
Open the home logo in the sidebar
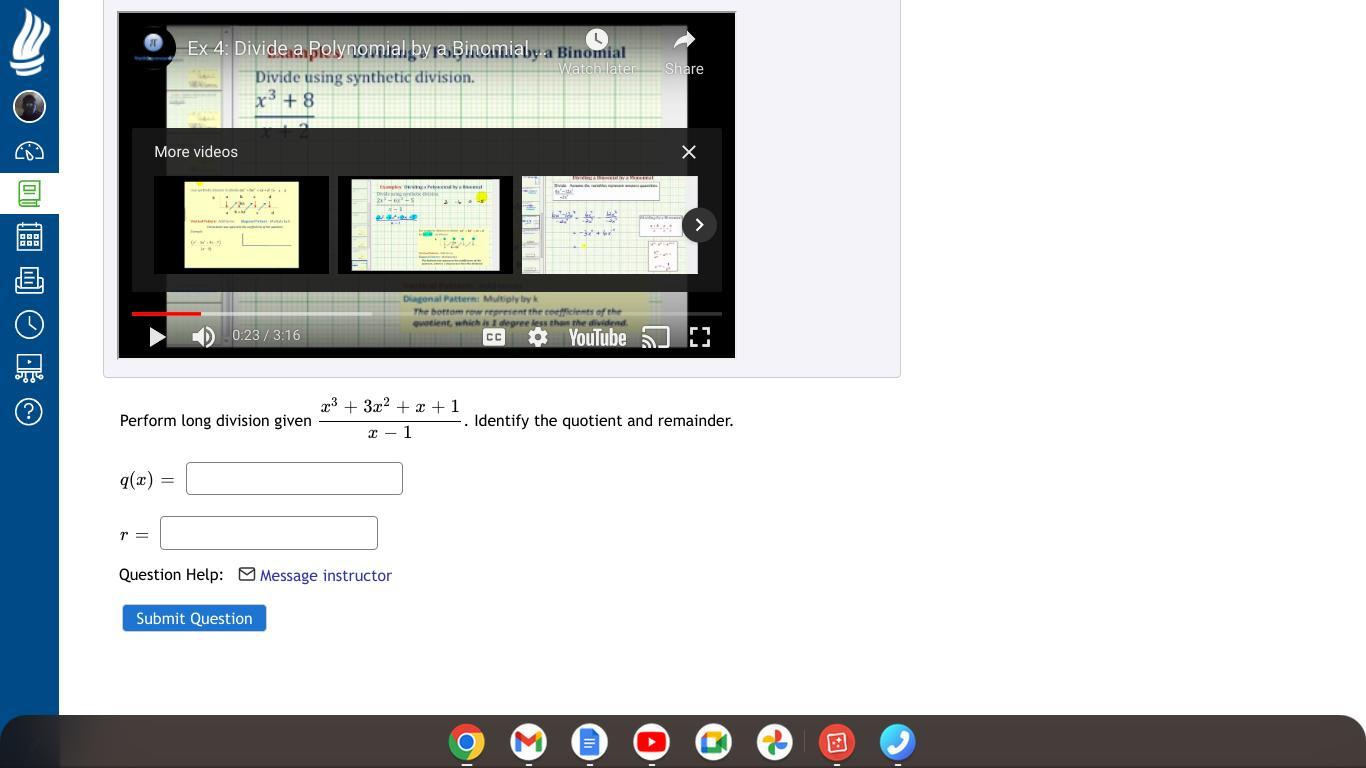(29, 42)
